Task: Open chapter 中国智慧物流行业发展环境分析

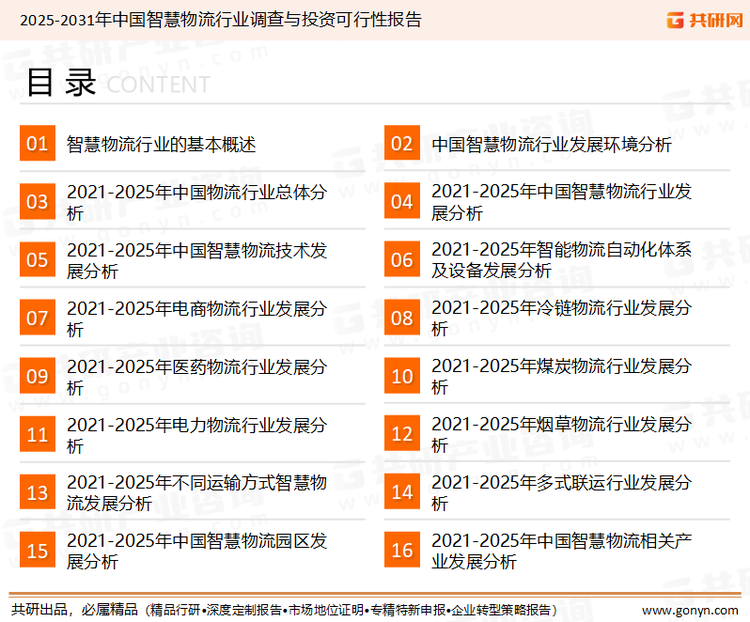Action: [551, 144]
